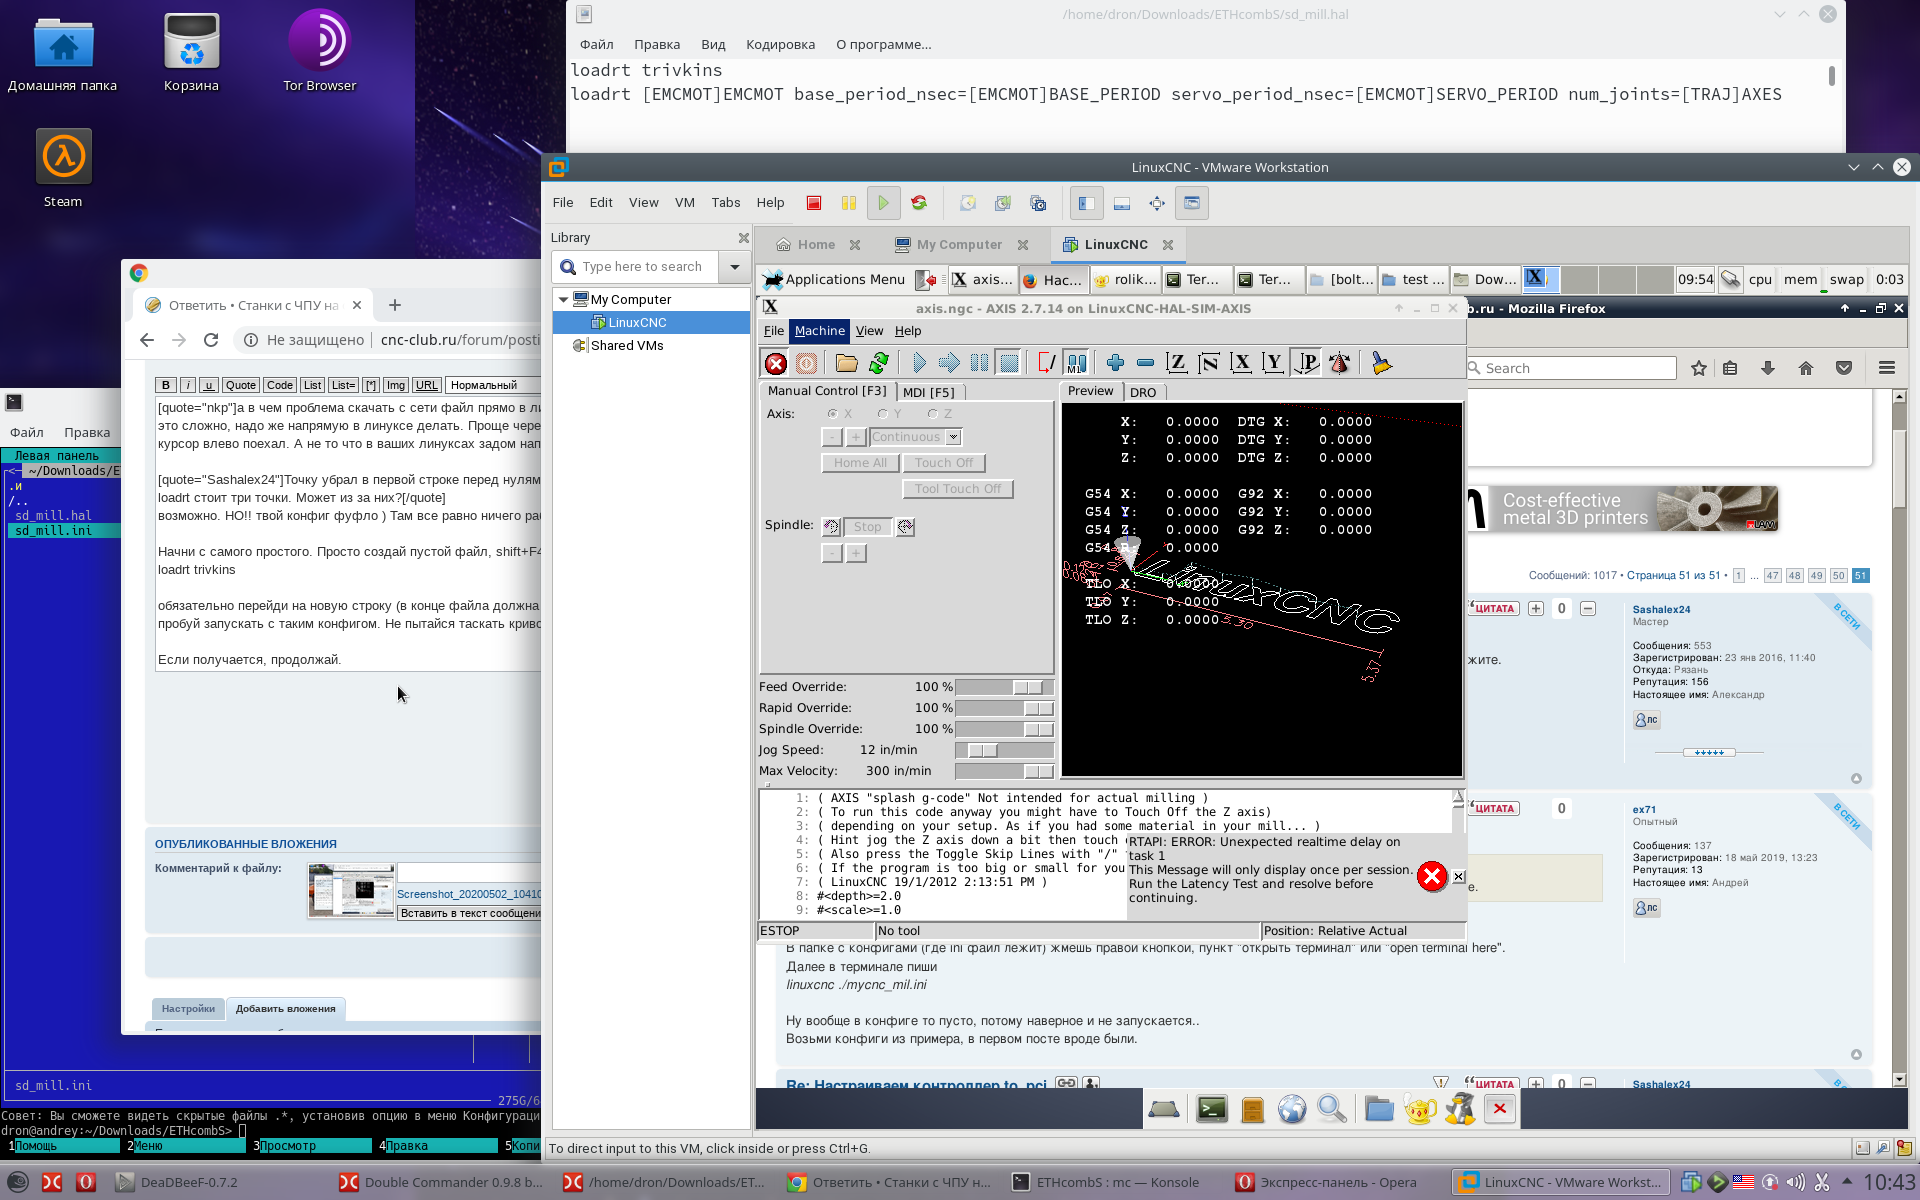1920x1200 pixels.
Task: Select the Z axis radio button
Action: pos(932,414)
